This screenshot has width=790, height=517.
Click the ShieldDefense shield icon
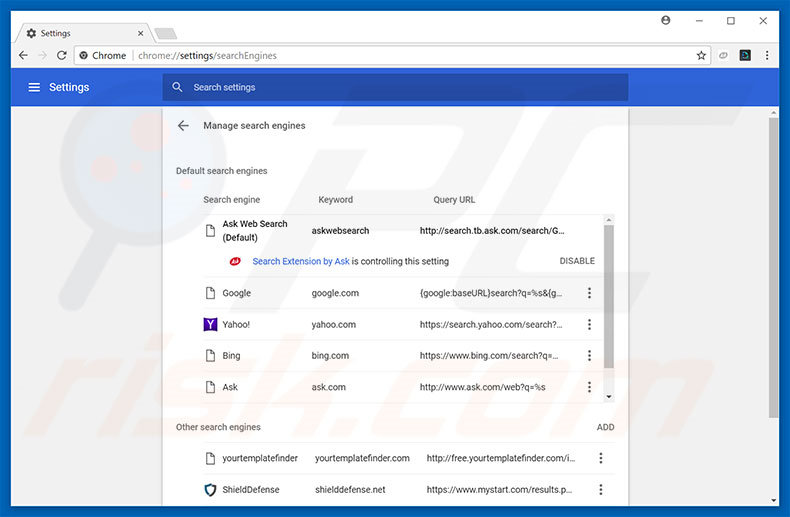point(210,489)
